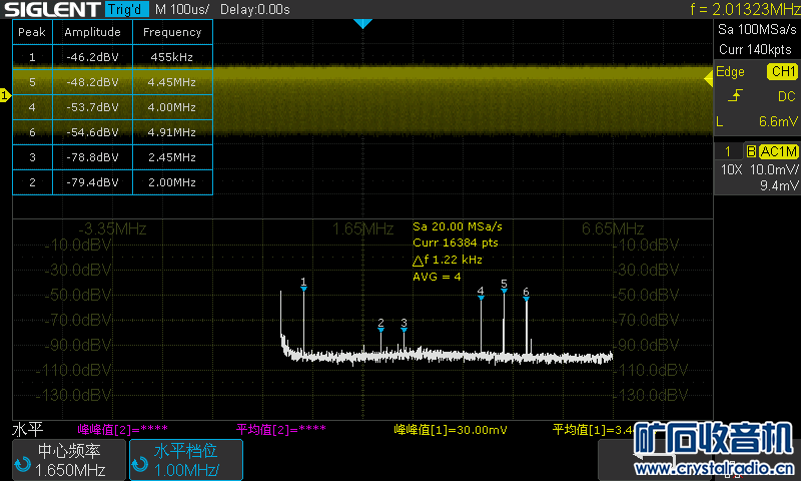Click the yellow trigger level arrow
801x481 pixels.
[x=707, y=76]
